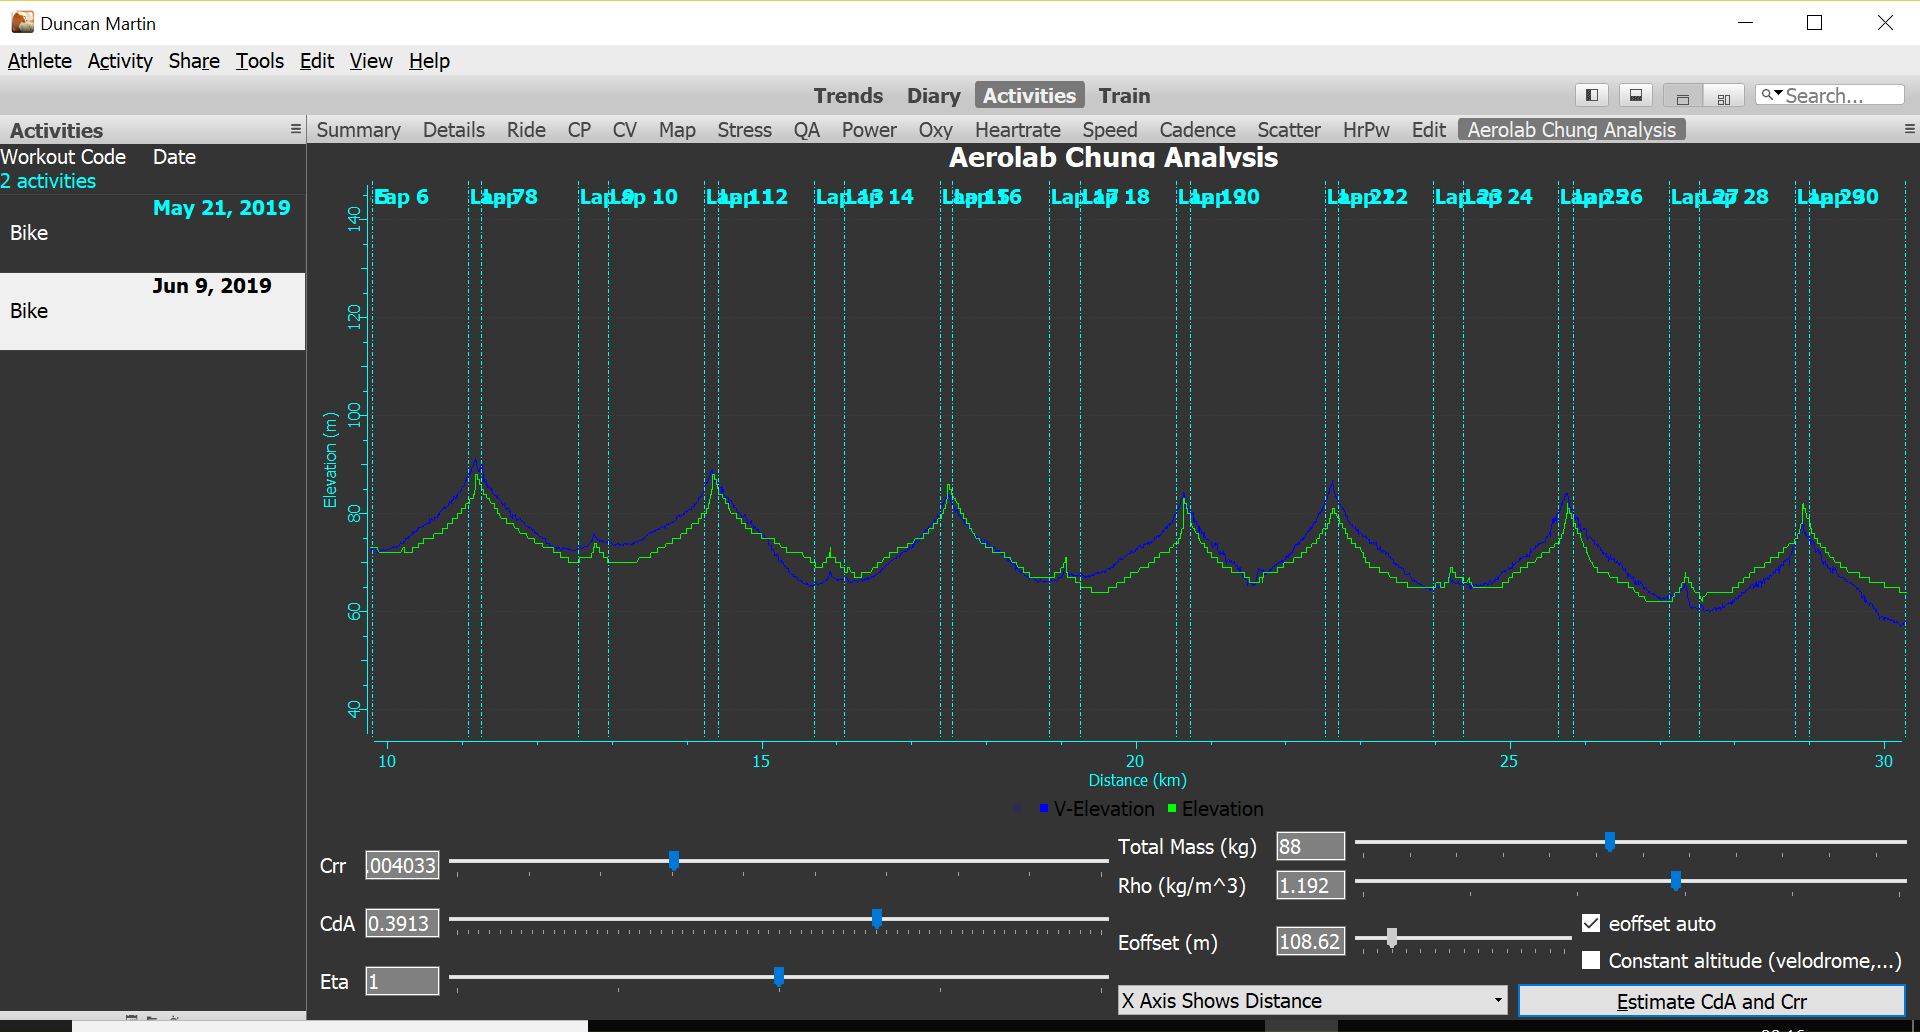Click the Date column header

click(x=174, y=157)
